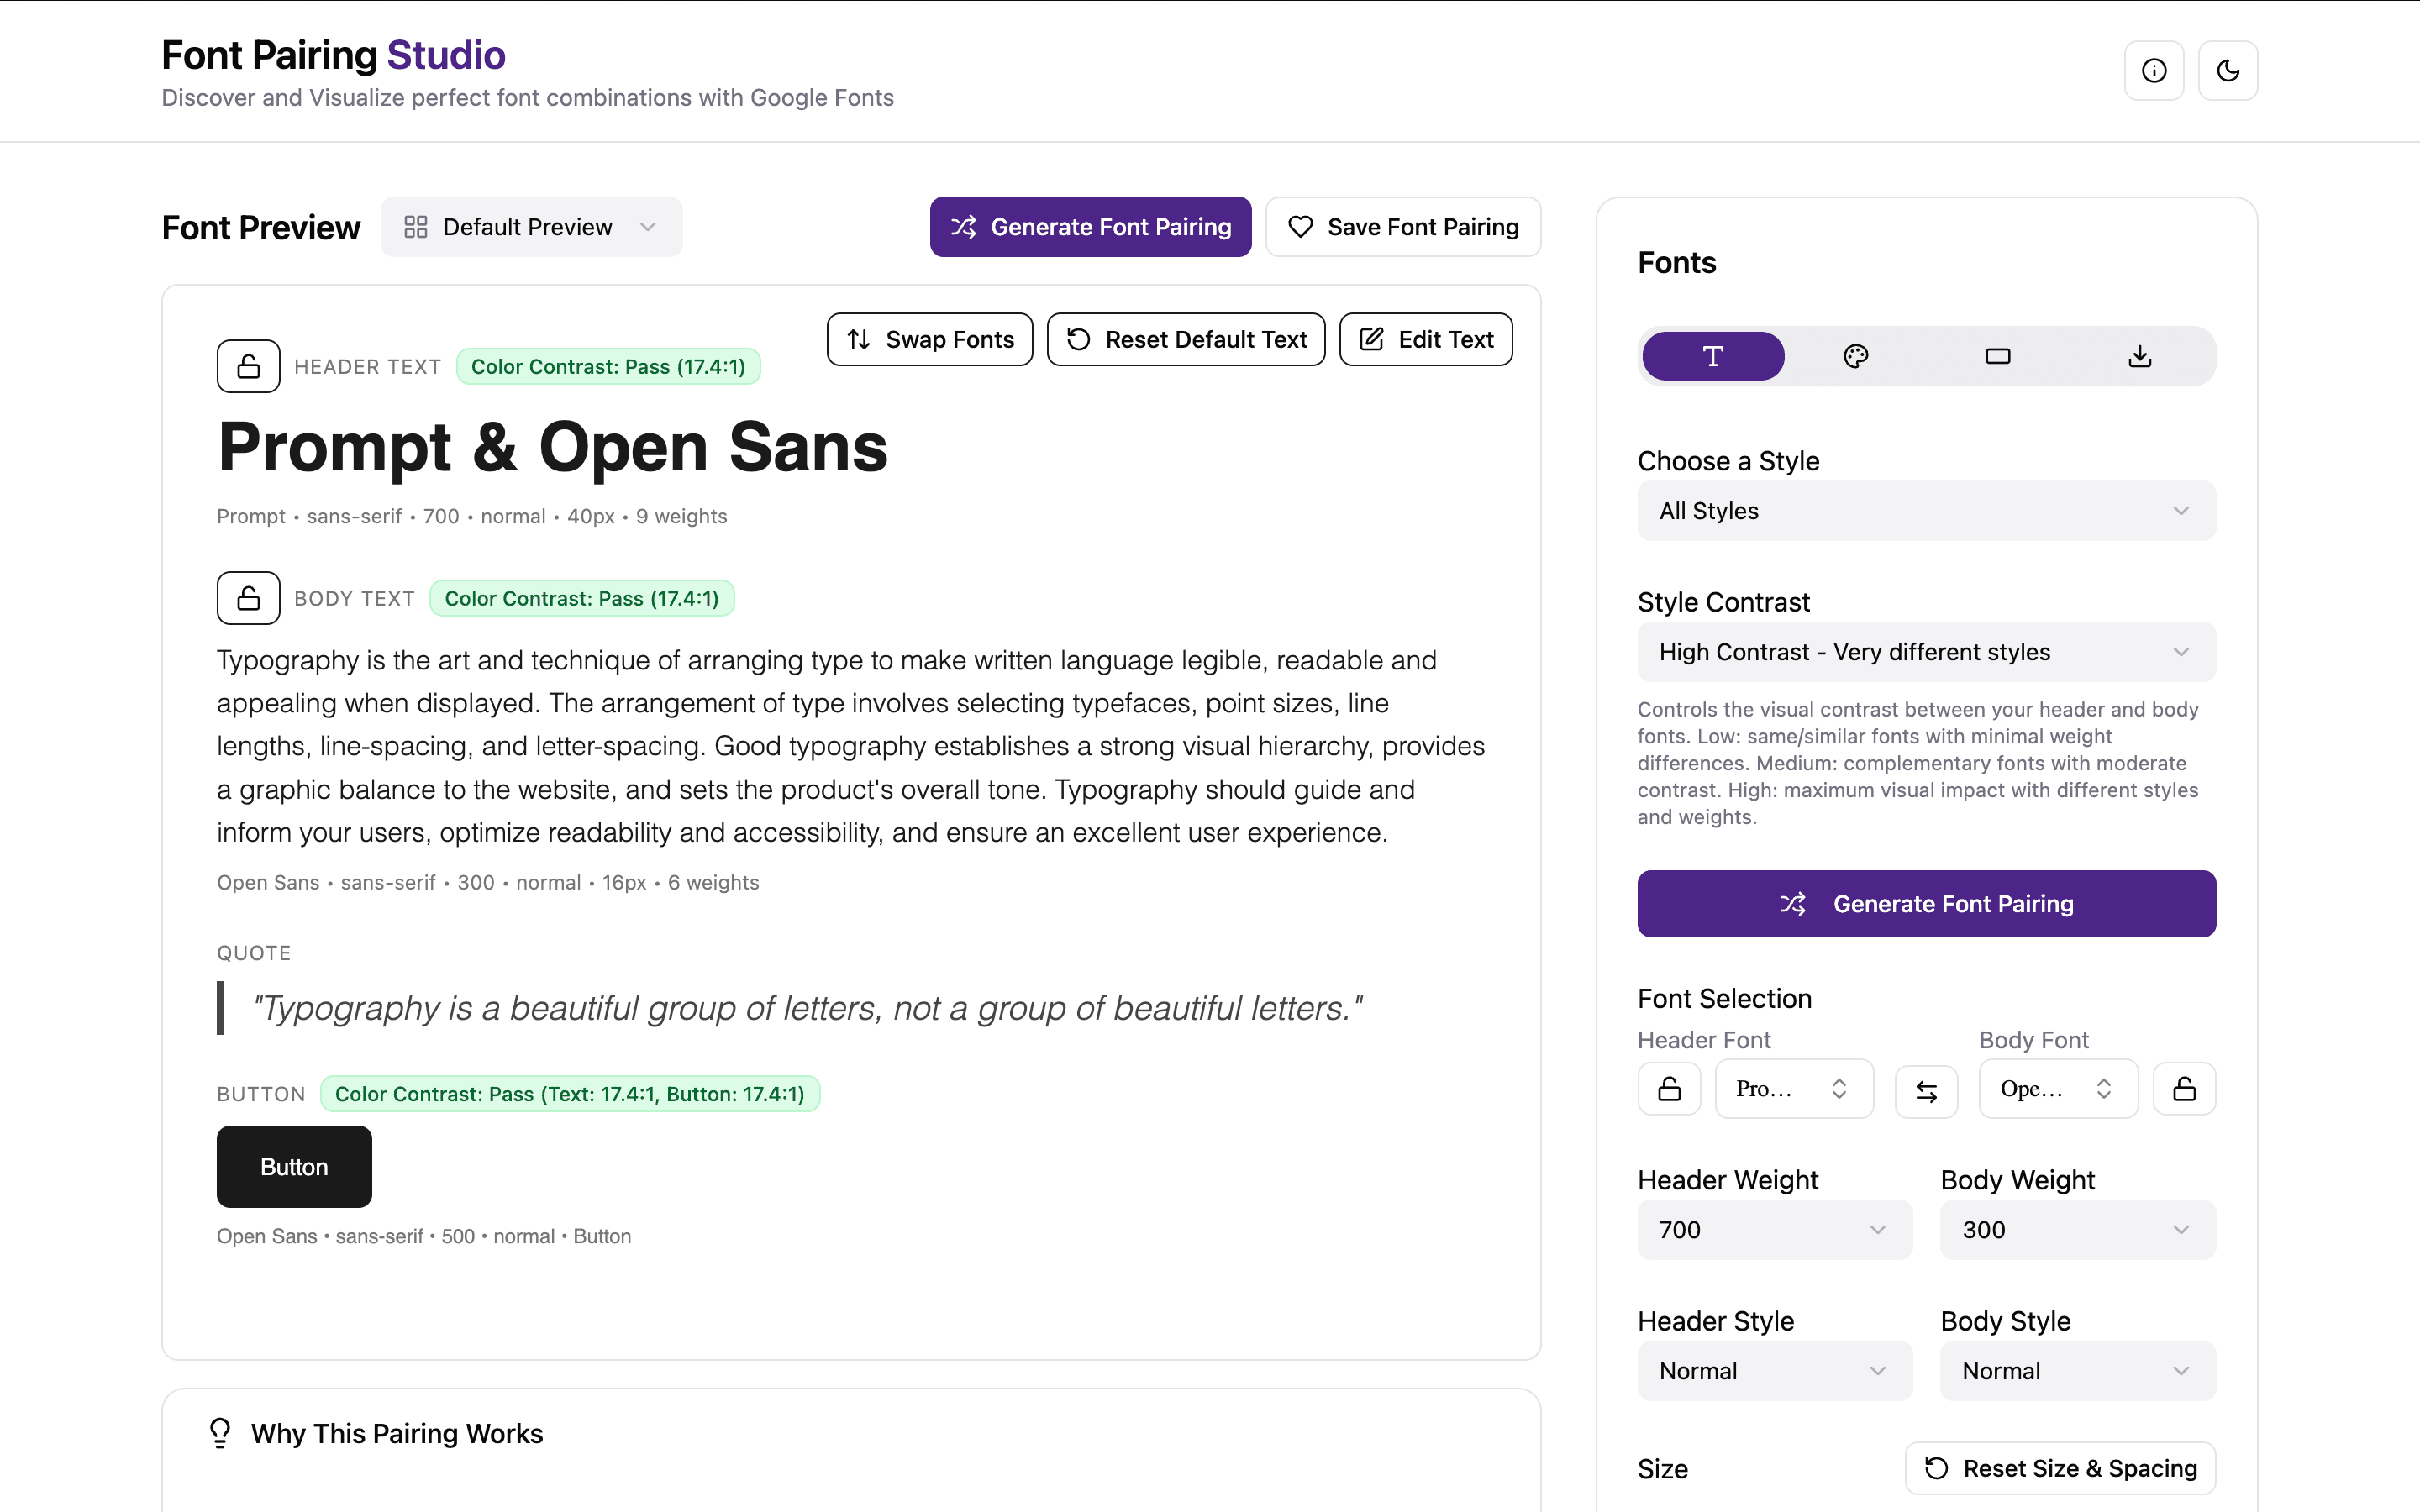The width and height of the screenshot is (2420, 1512).
Task: Click the Why This Pairing Works heading
Action: click(x=397, y=1434)
